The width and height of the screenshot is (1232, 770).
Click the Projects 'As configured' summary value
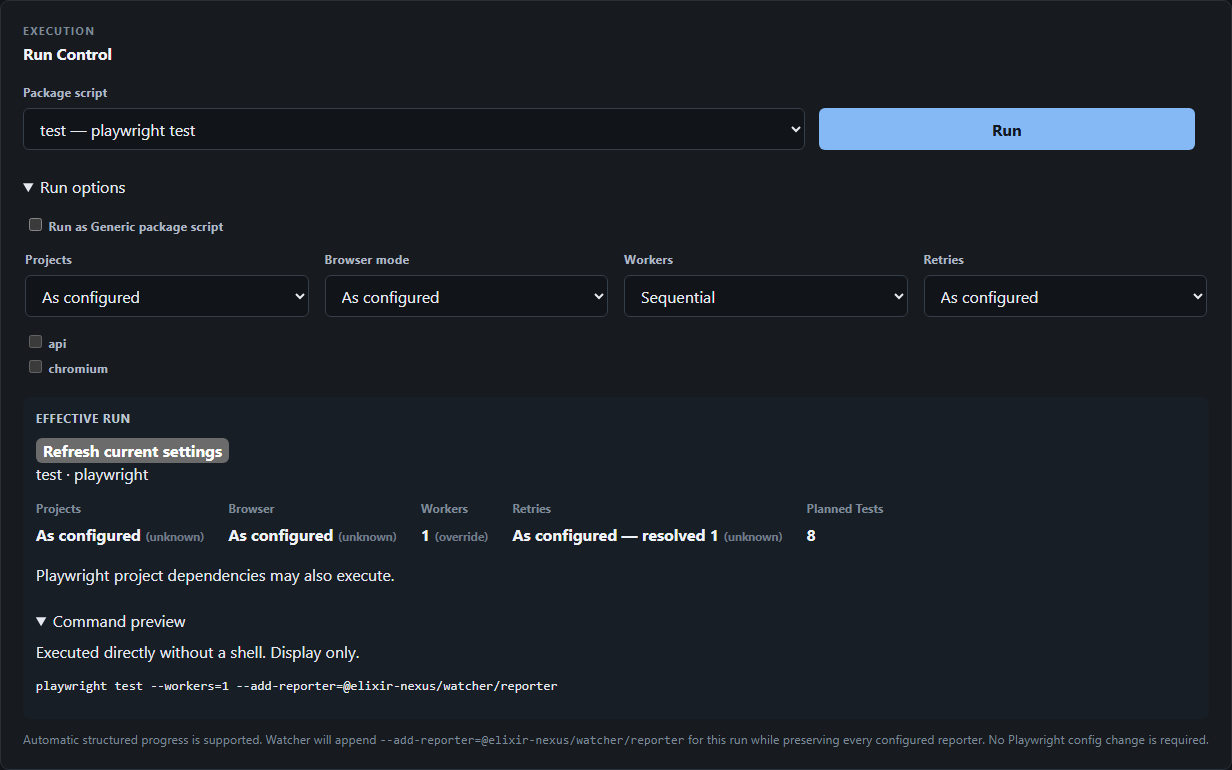(88, 536)
